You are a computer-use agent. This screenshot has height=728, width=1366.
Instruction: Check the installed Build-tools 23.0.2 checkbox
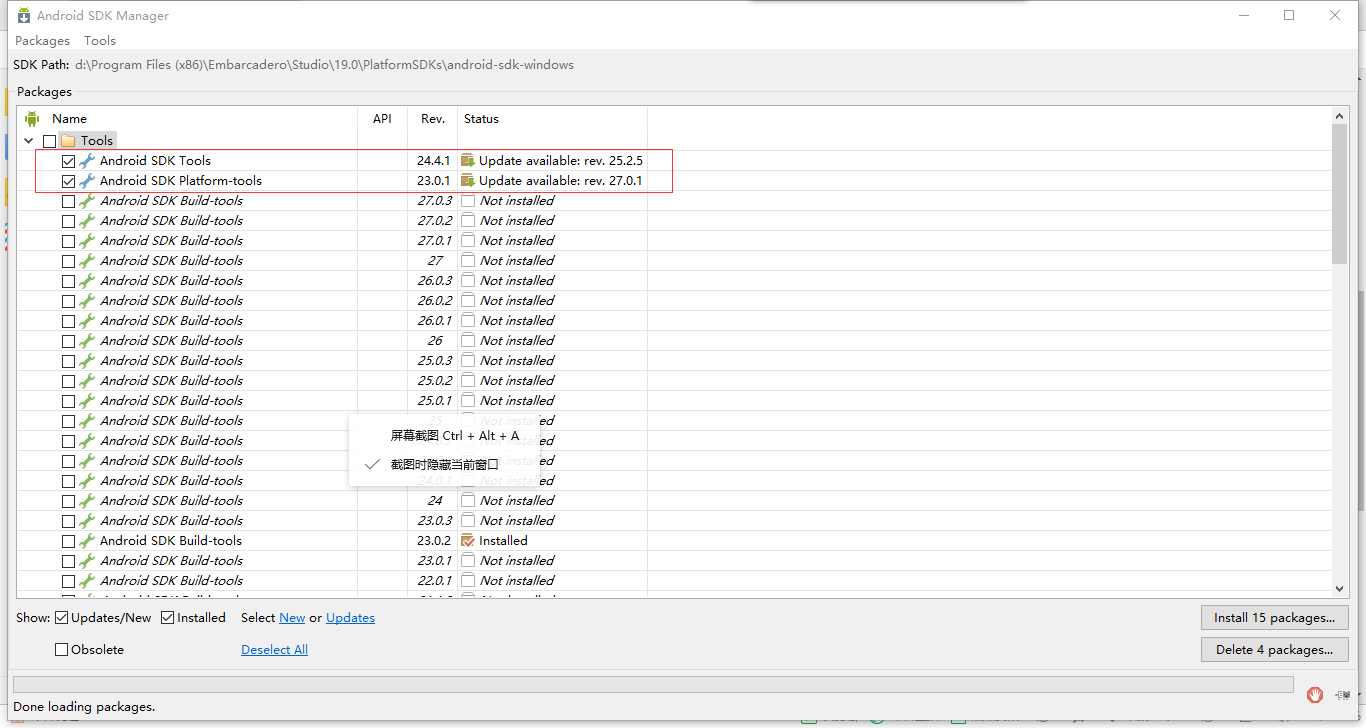[68, 541]
